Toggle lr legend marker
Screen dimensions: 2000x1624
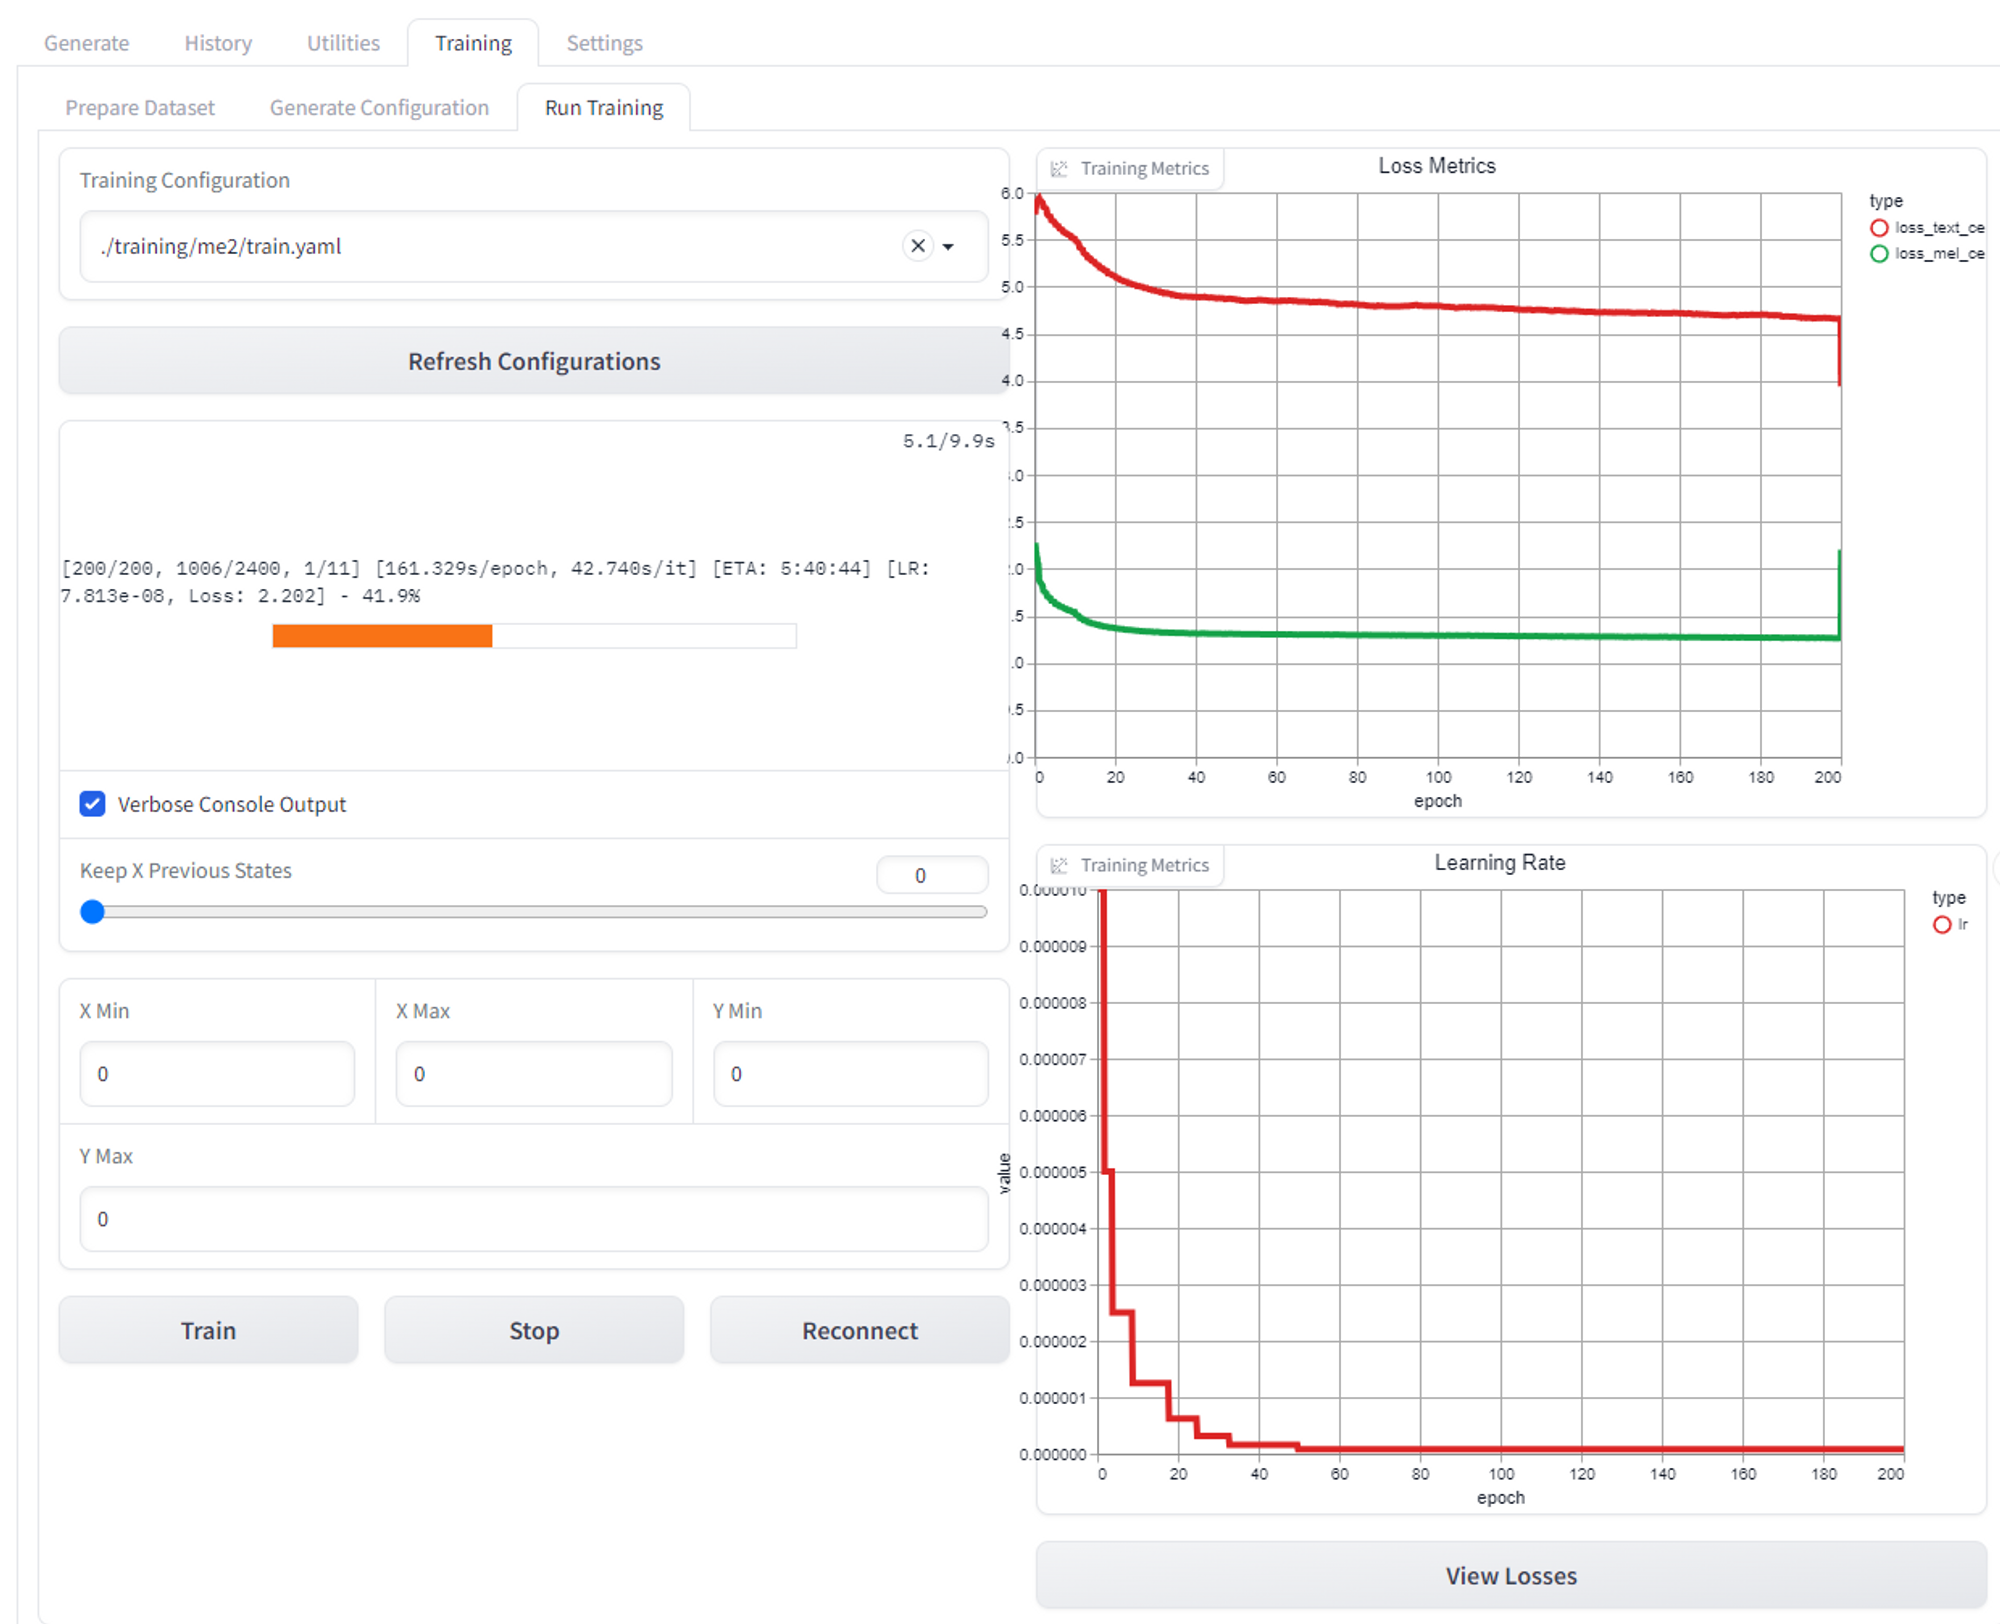coord(1942,925)
